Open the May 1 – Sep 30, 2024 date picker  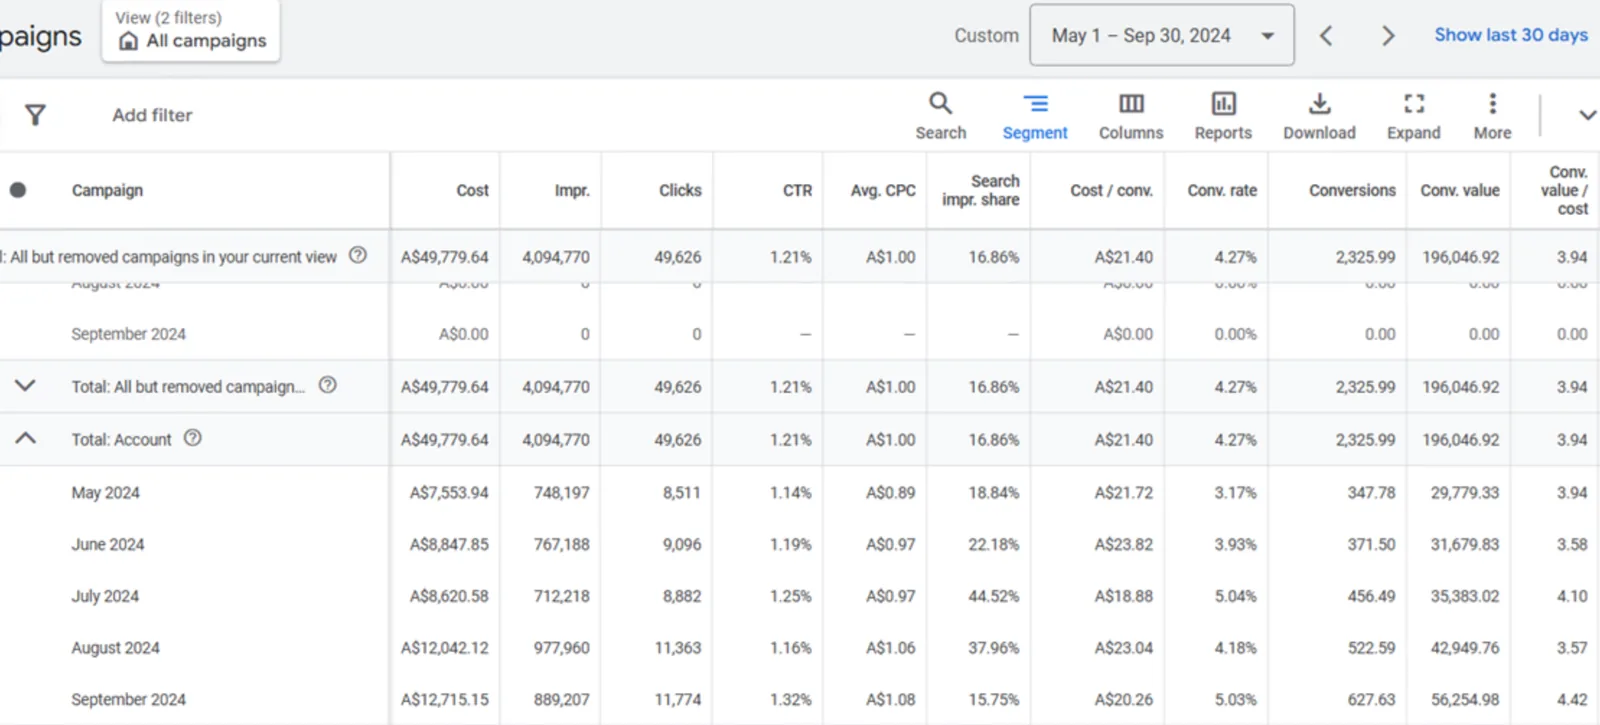coord(1162,35)
